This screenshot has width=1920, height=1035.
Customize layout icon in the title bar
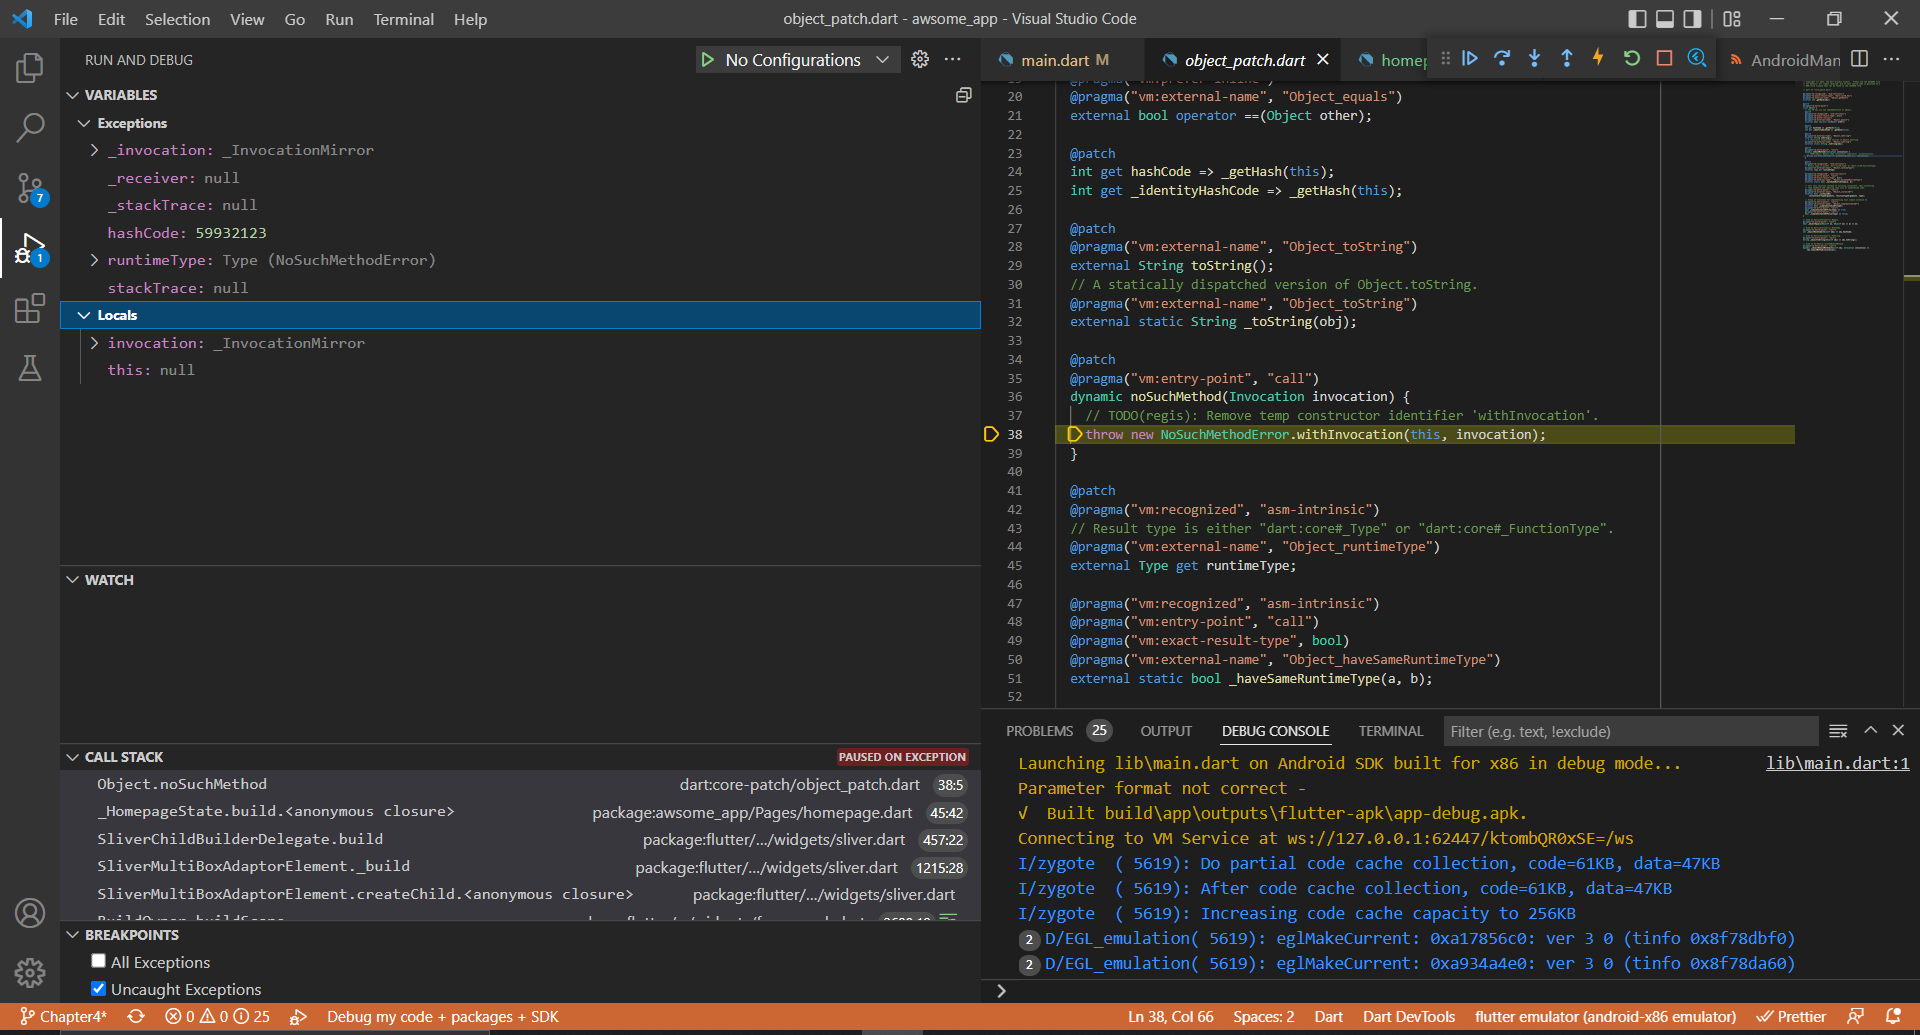[1732, 19]
